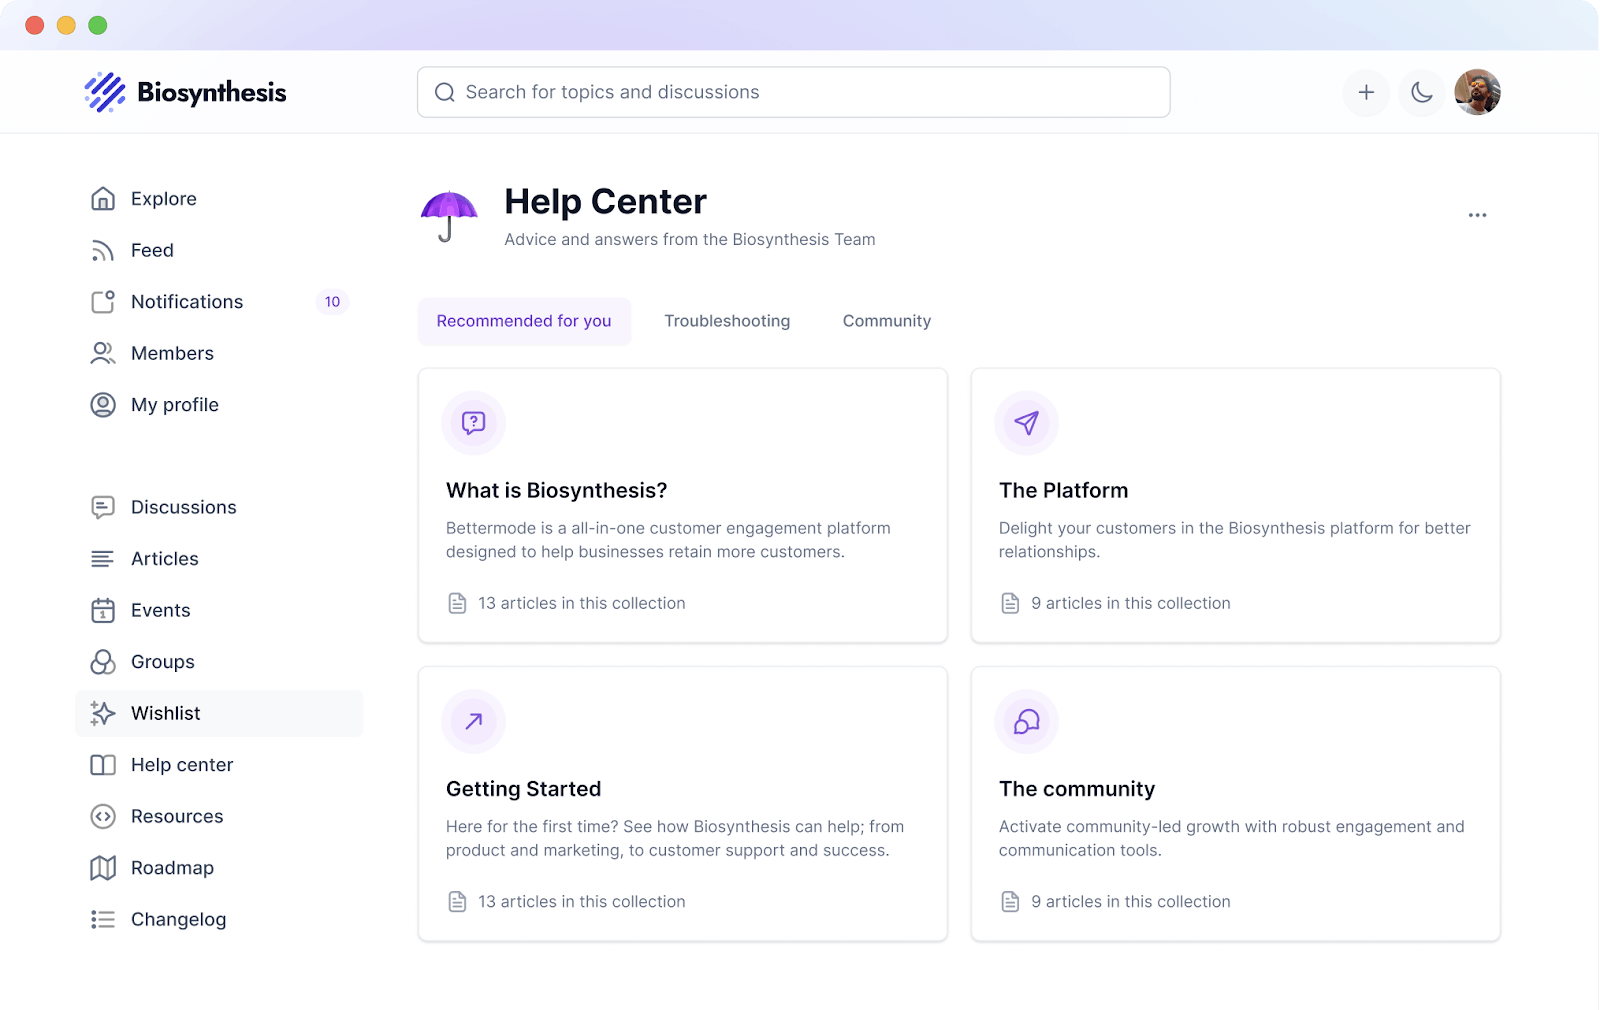Image resolution: width=1600 pixels, height=1010 pixels.
Task: Toggle dark mode with the moon icon
Action: click(1421, 93)
